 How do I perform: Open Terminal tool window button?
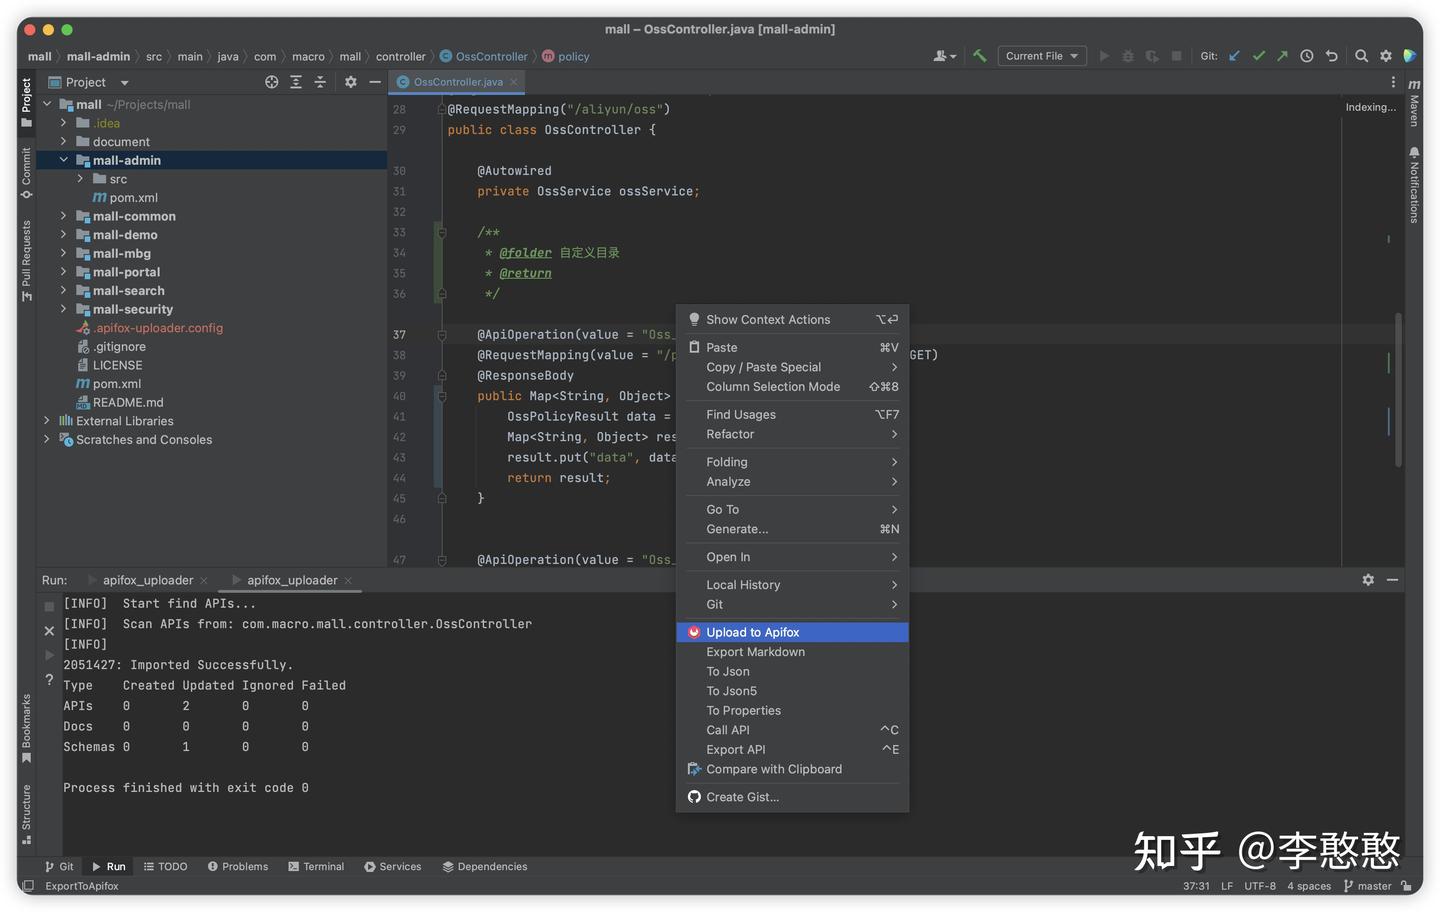(x=316, y=867)
